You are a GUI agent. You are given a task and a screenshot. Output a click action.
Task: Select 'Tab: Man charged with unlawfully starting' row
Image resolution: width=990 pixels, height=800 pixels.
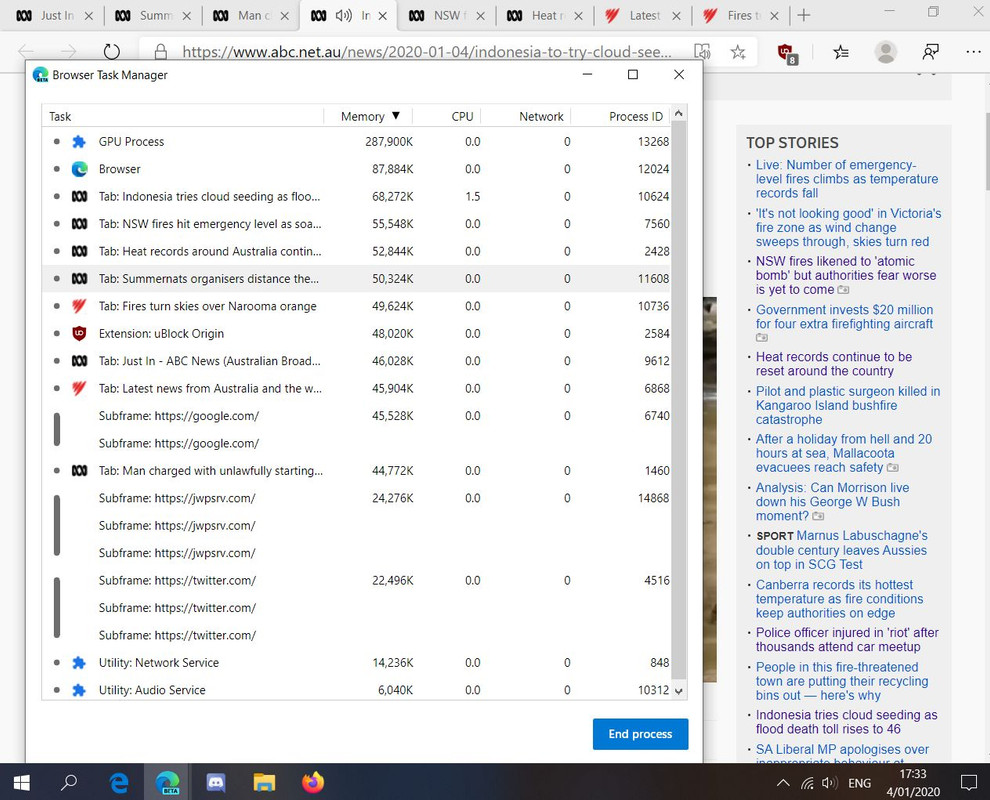click(356, 470)
